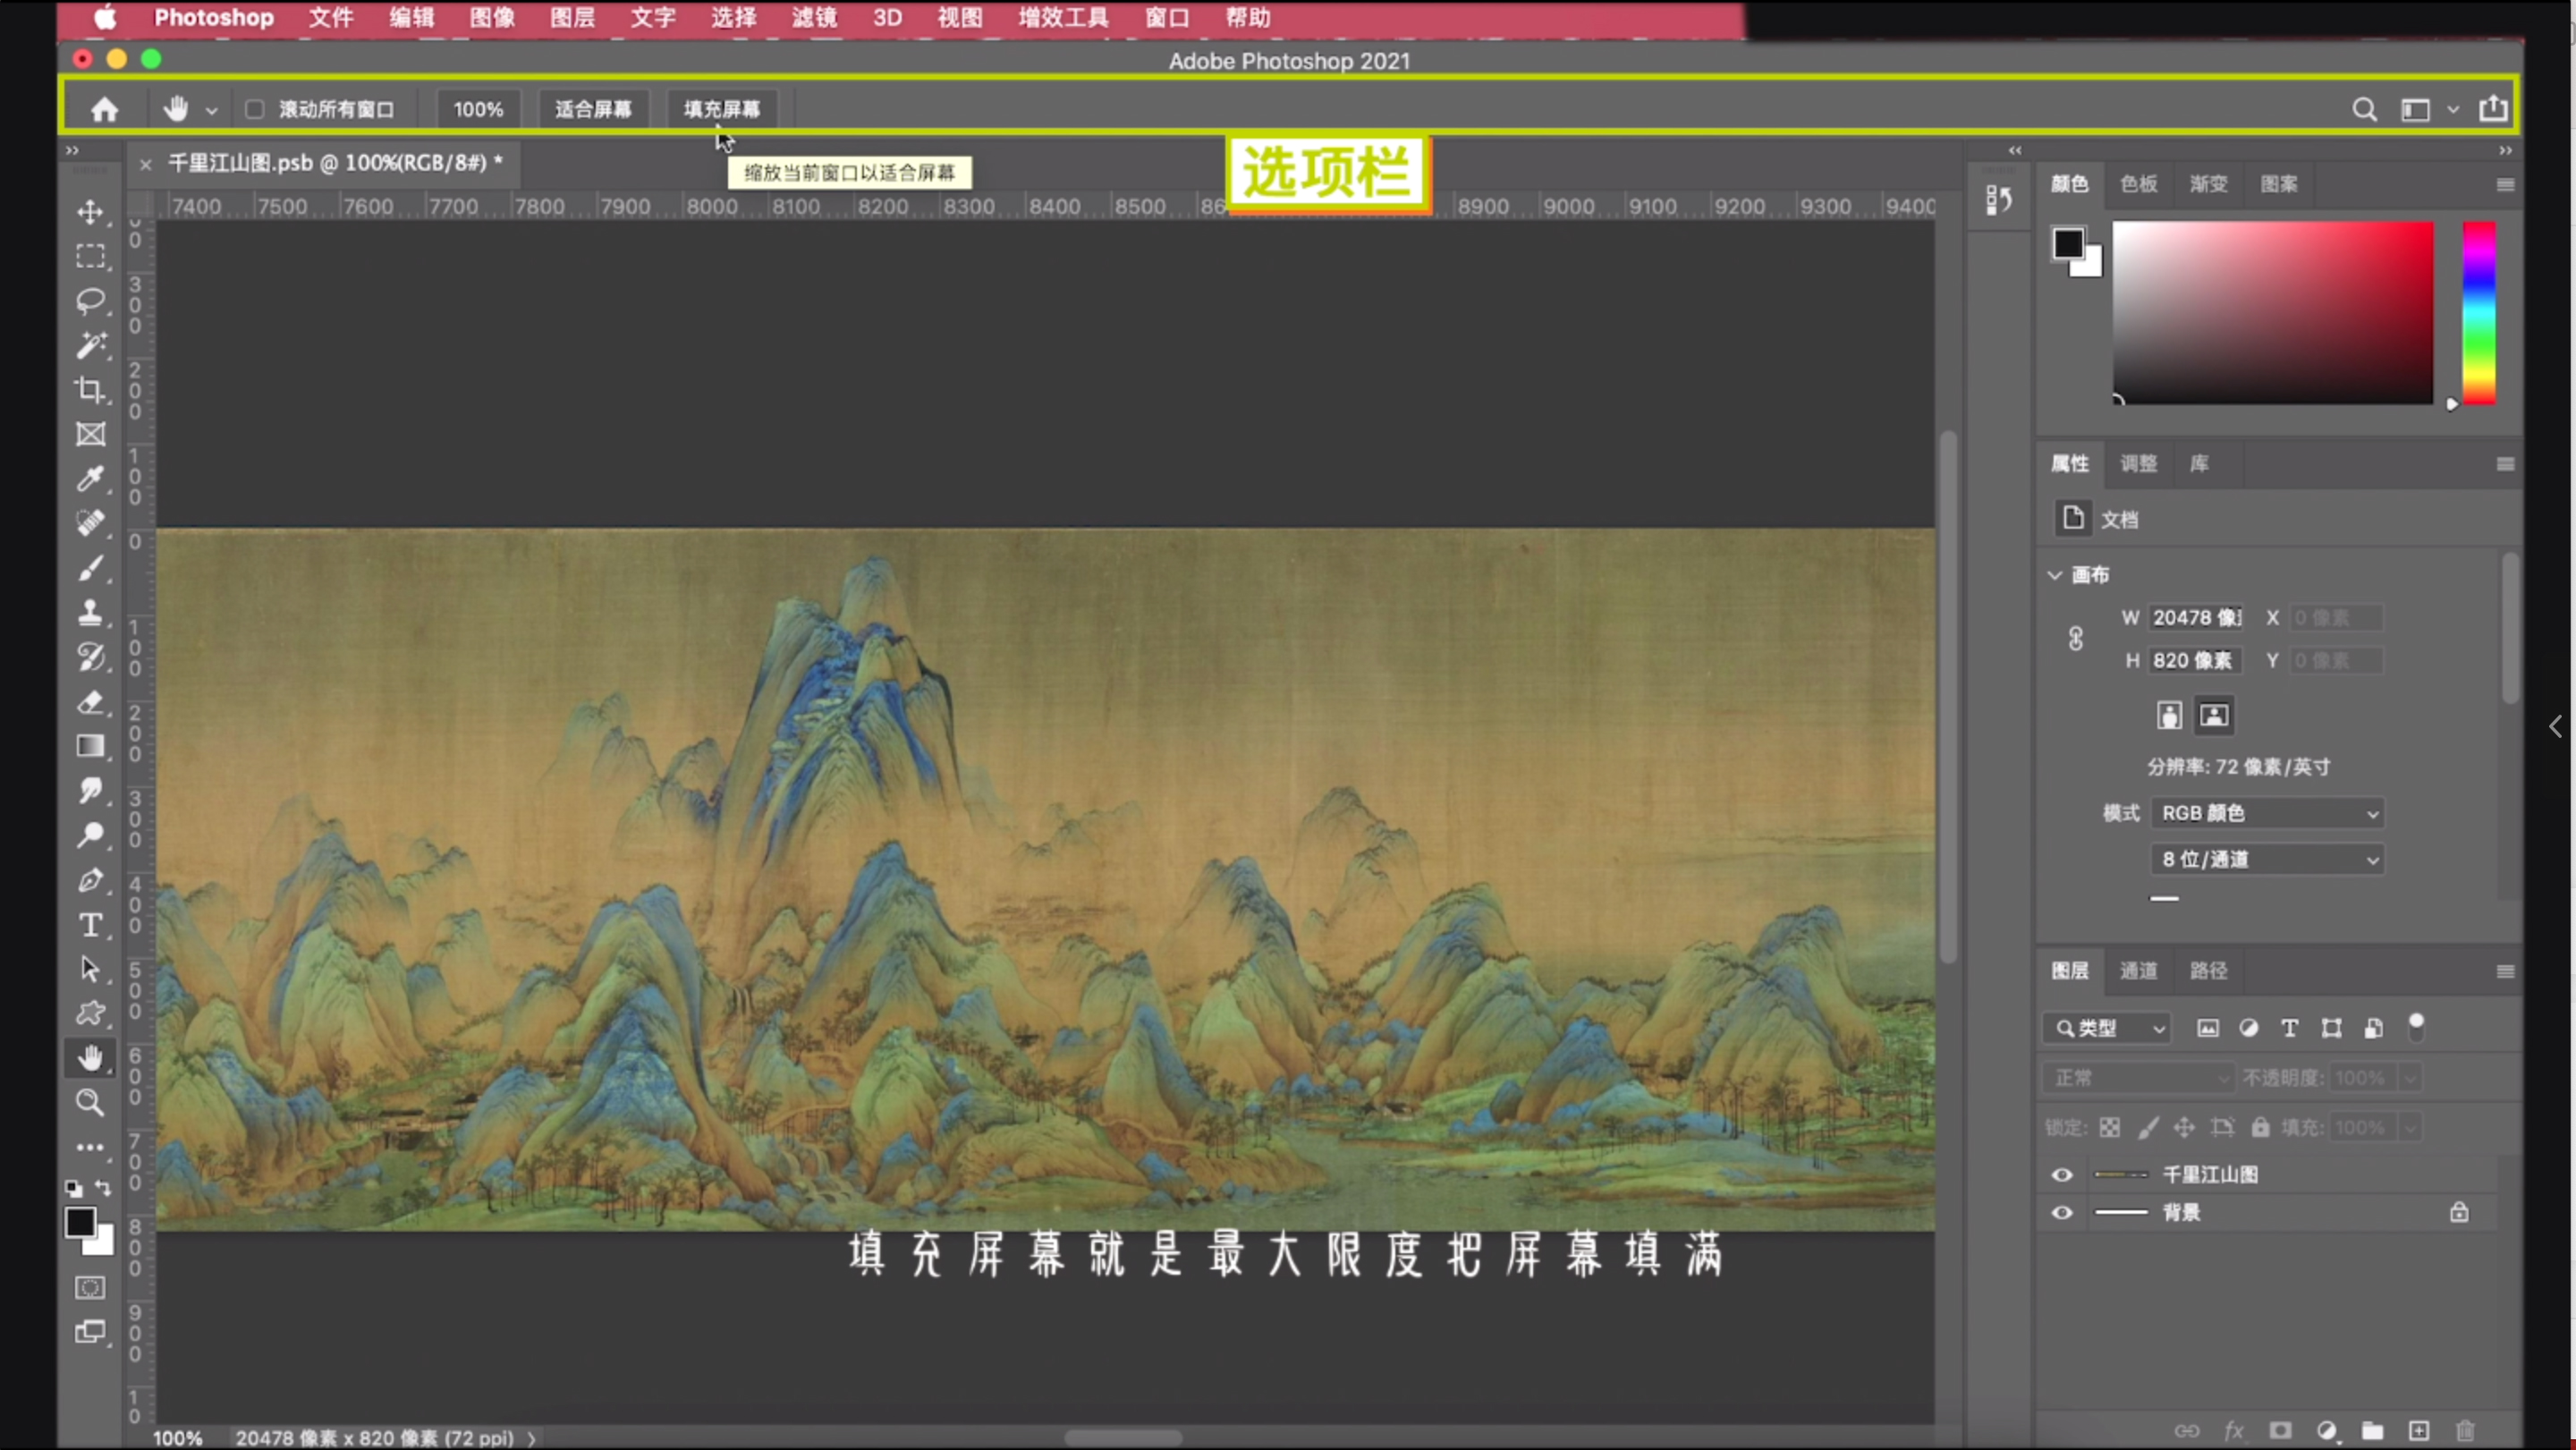Select the Lasso tool
The height and width of the screenshot is (1450, 2576).
[91, 301]
